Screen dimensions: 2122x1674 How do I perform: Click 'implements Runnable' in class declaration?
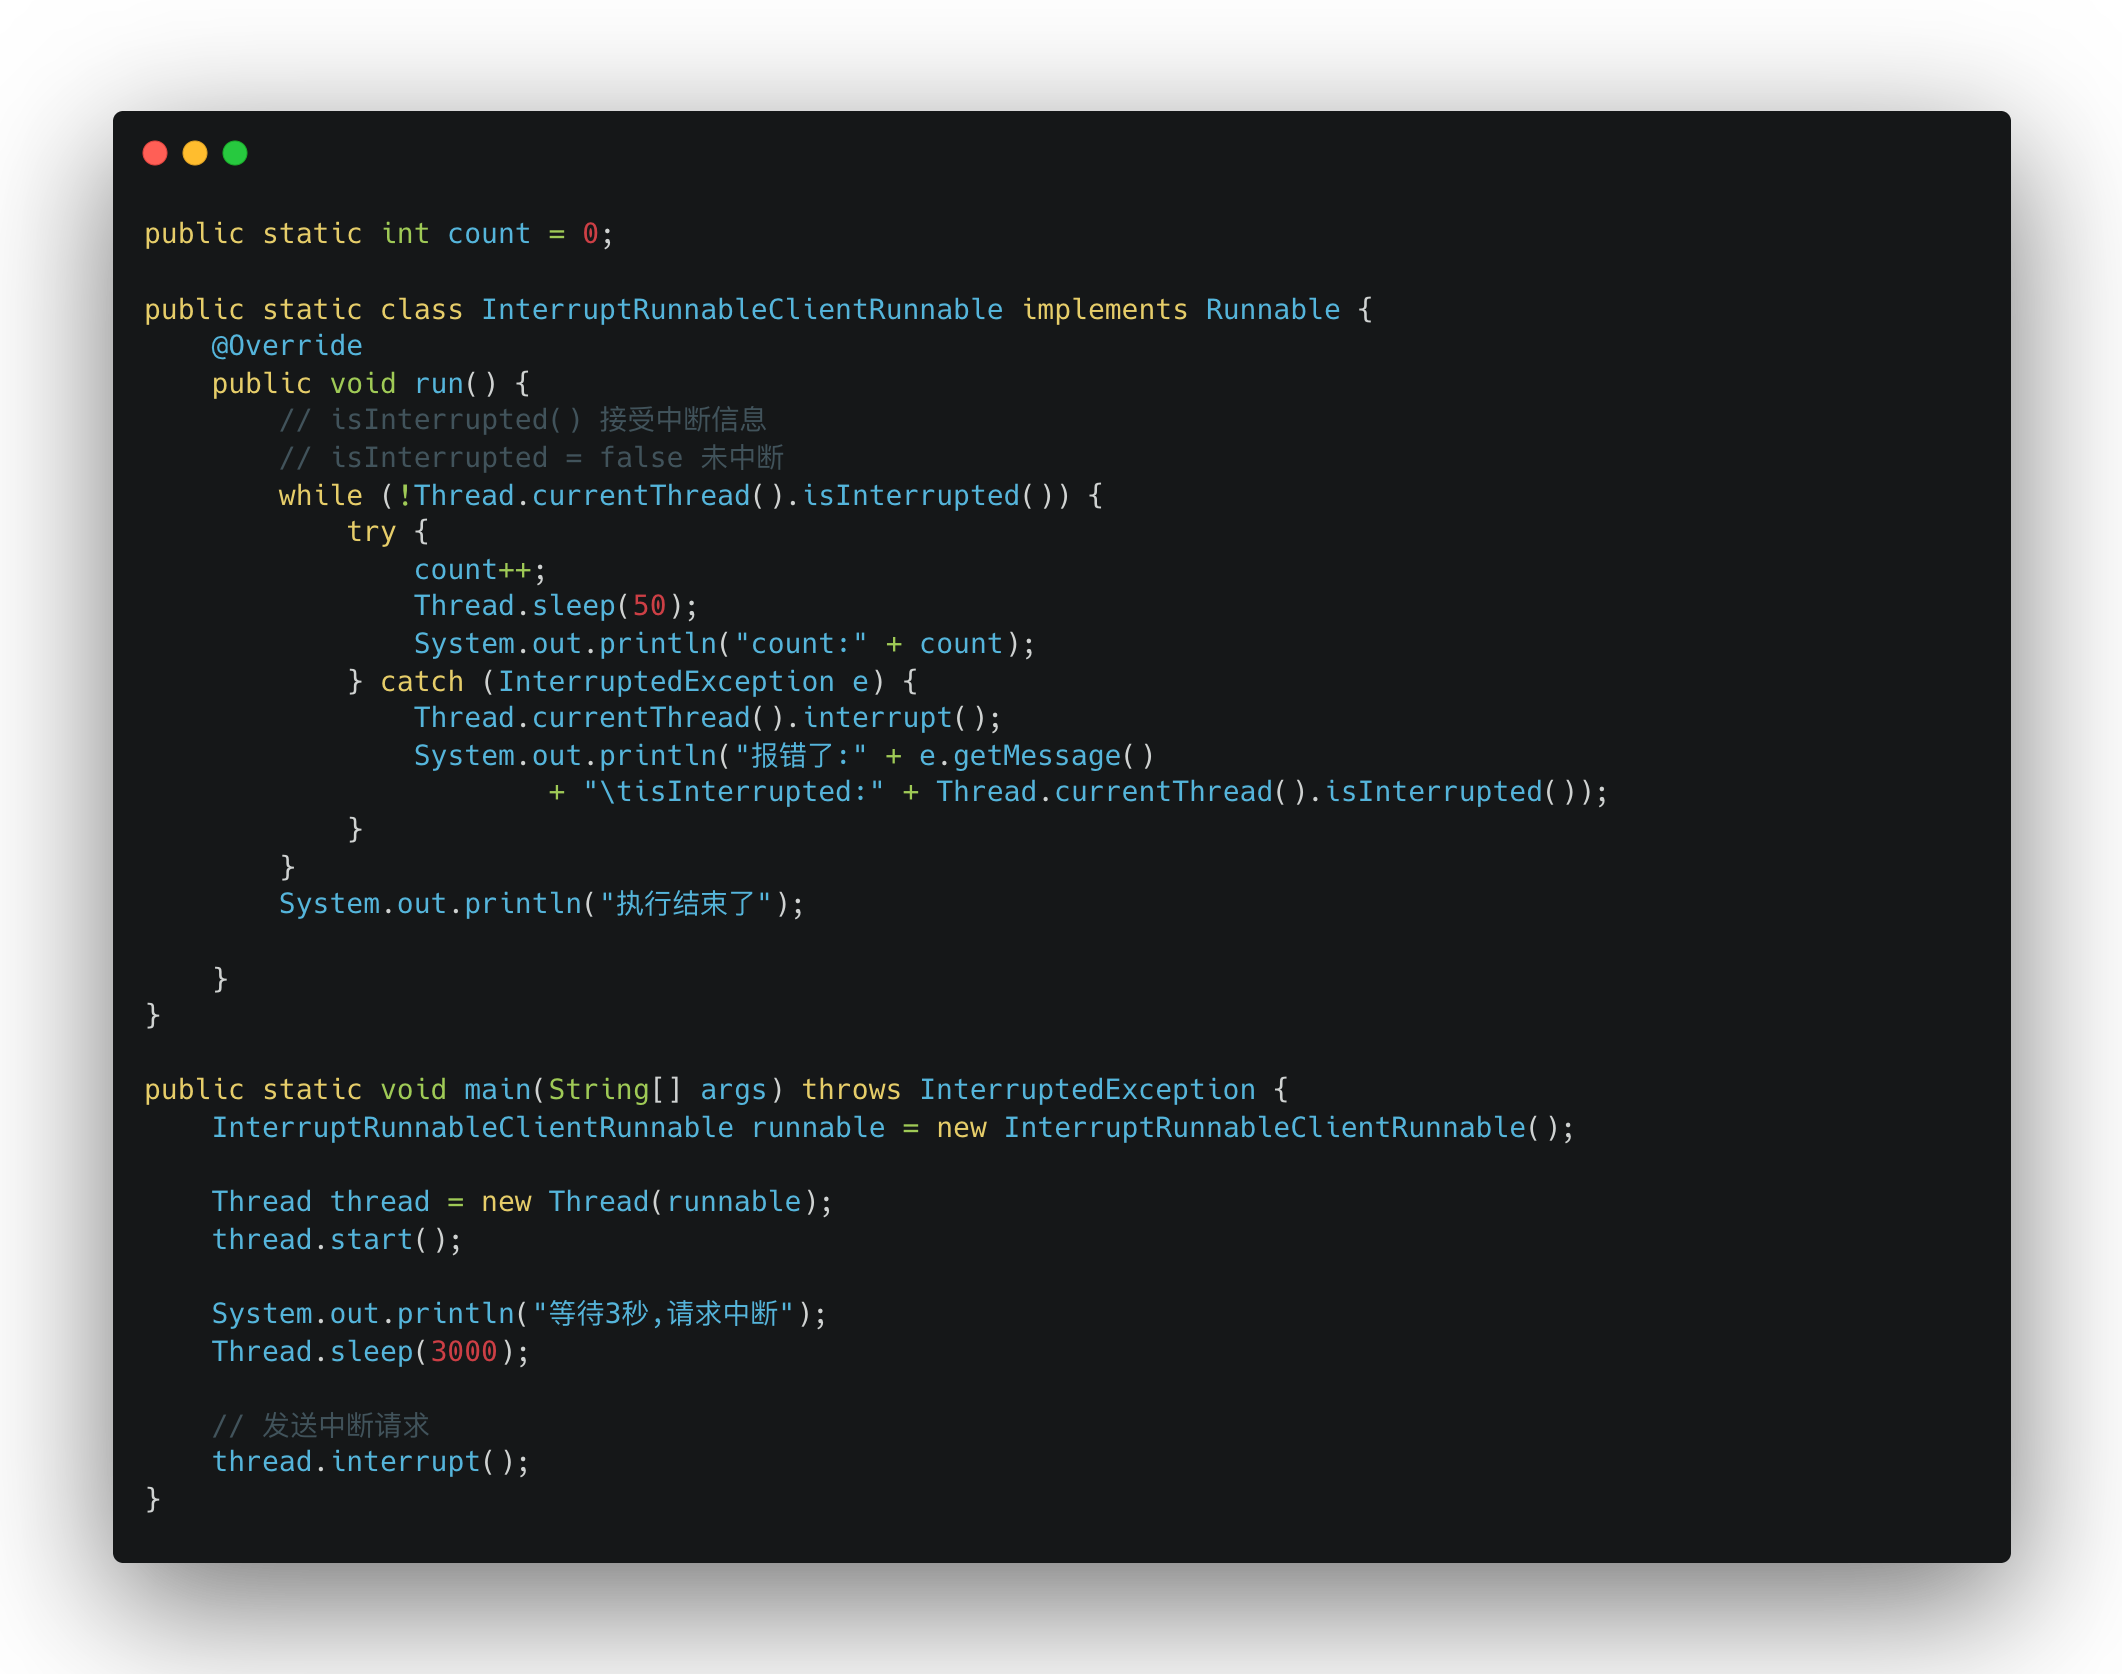click(1181, 309)
